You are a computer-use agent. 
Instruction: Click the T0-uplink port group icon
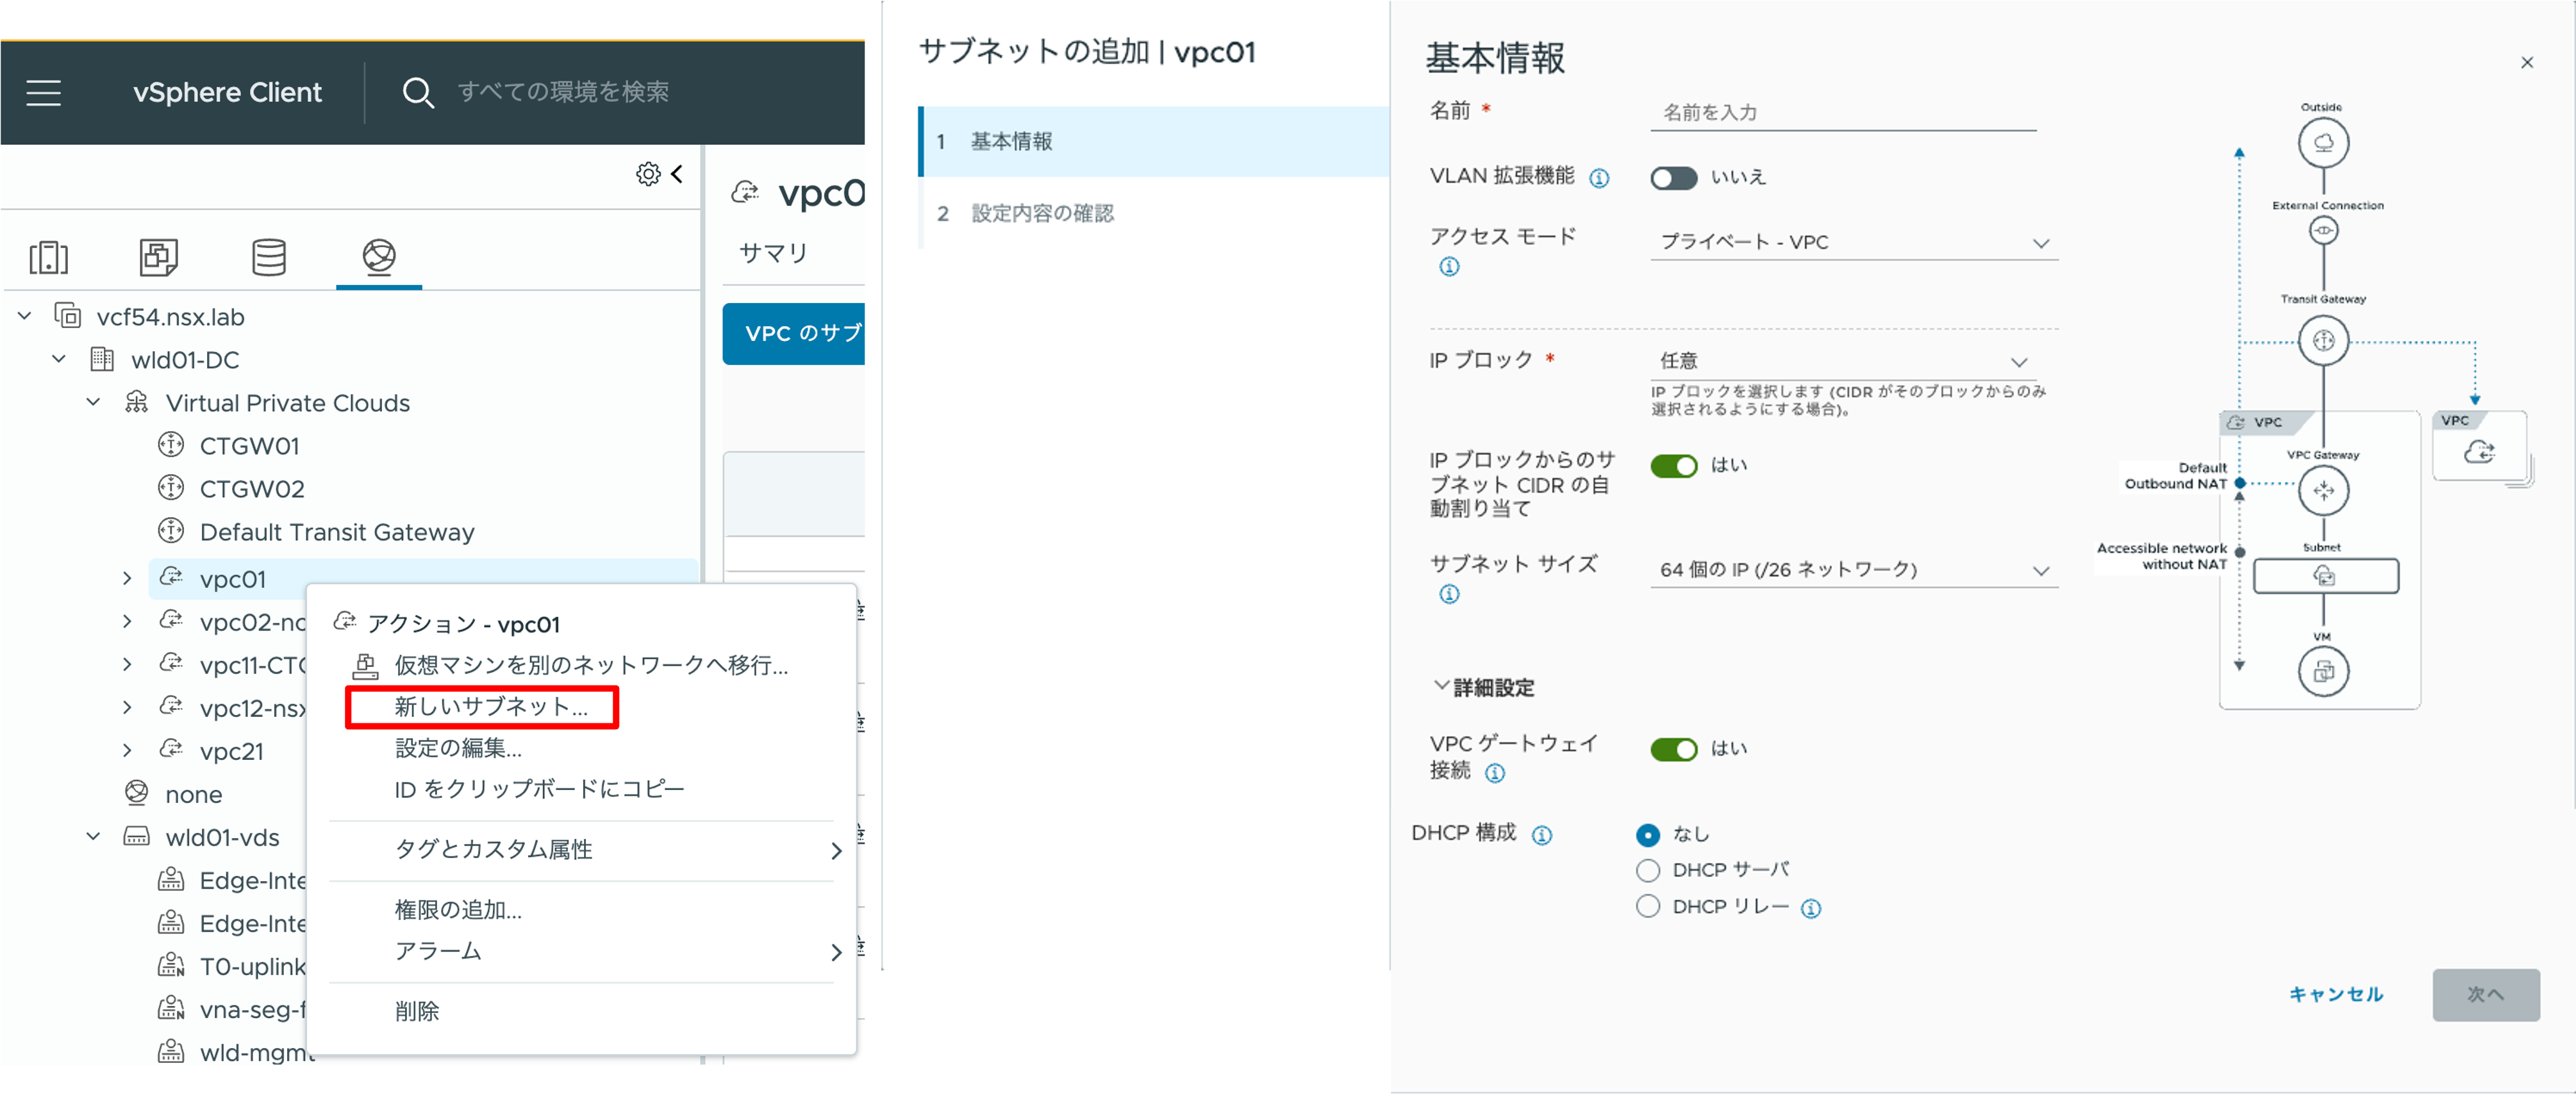pyautogui.click(x=171, y=965)
